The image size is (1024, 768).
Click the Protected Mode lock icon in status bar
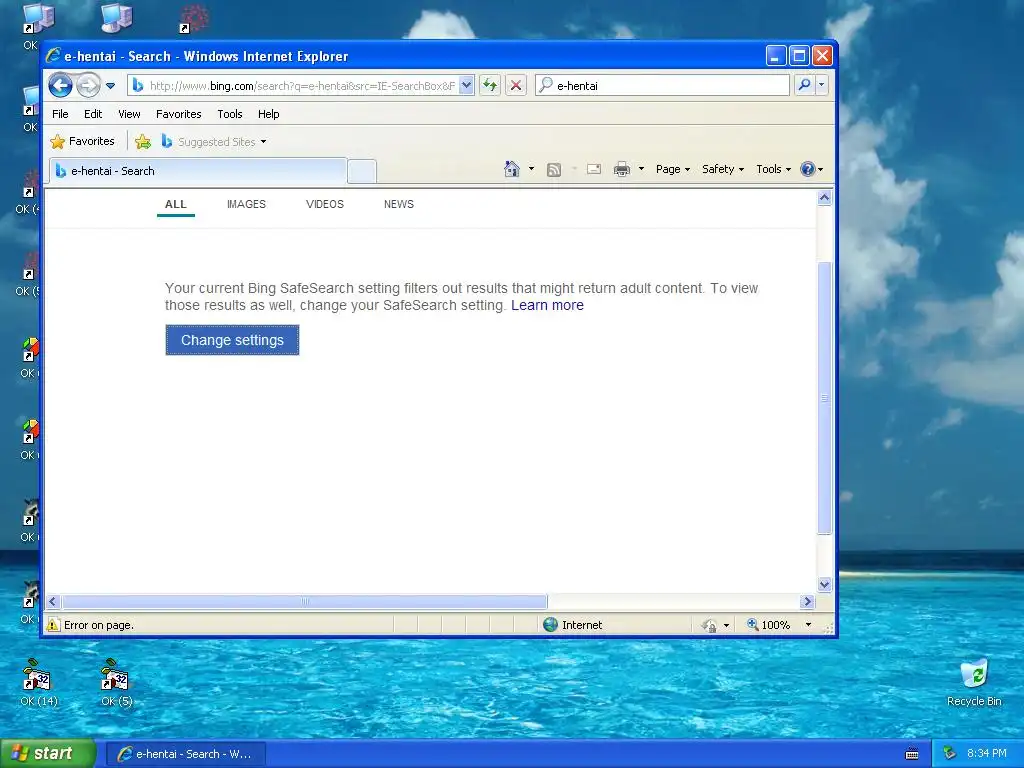click(710, 626)
